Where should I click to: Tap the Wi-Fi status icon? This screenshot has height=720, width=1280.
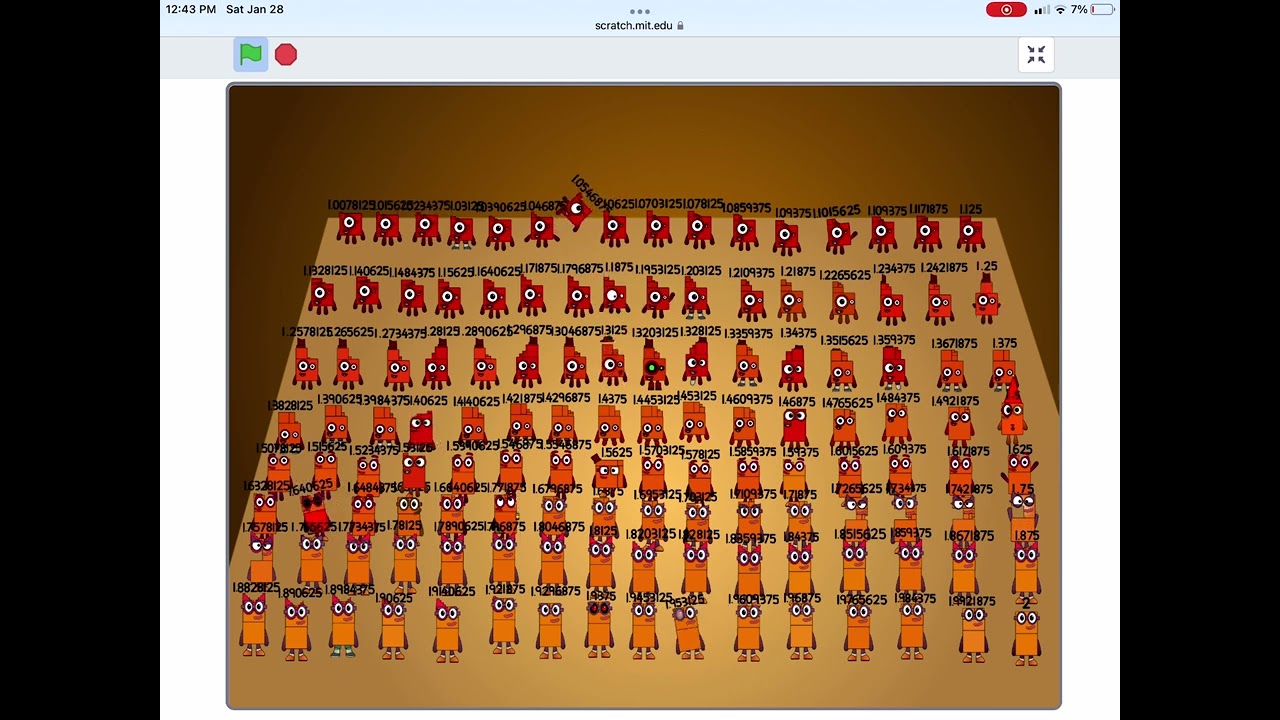pos(1060,10)
